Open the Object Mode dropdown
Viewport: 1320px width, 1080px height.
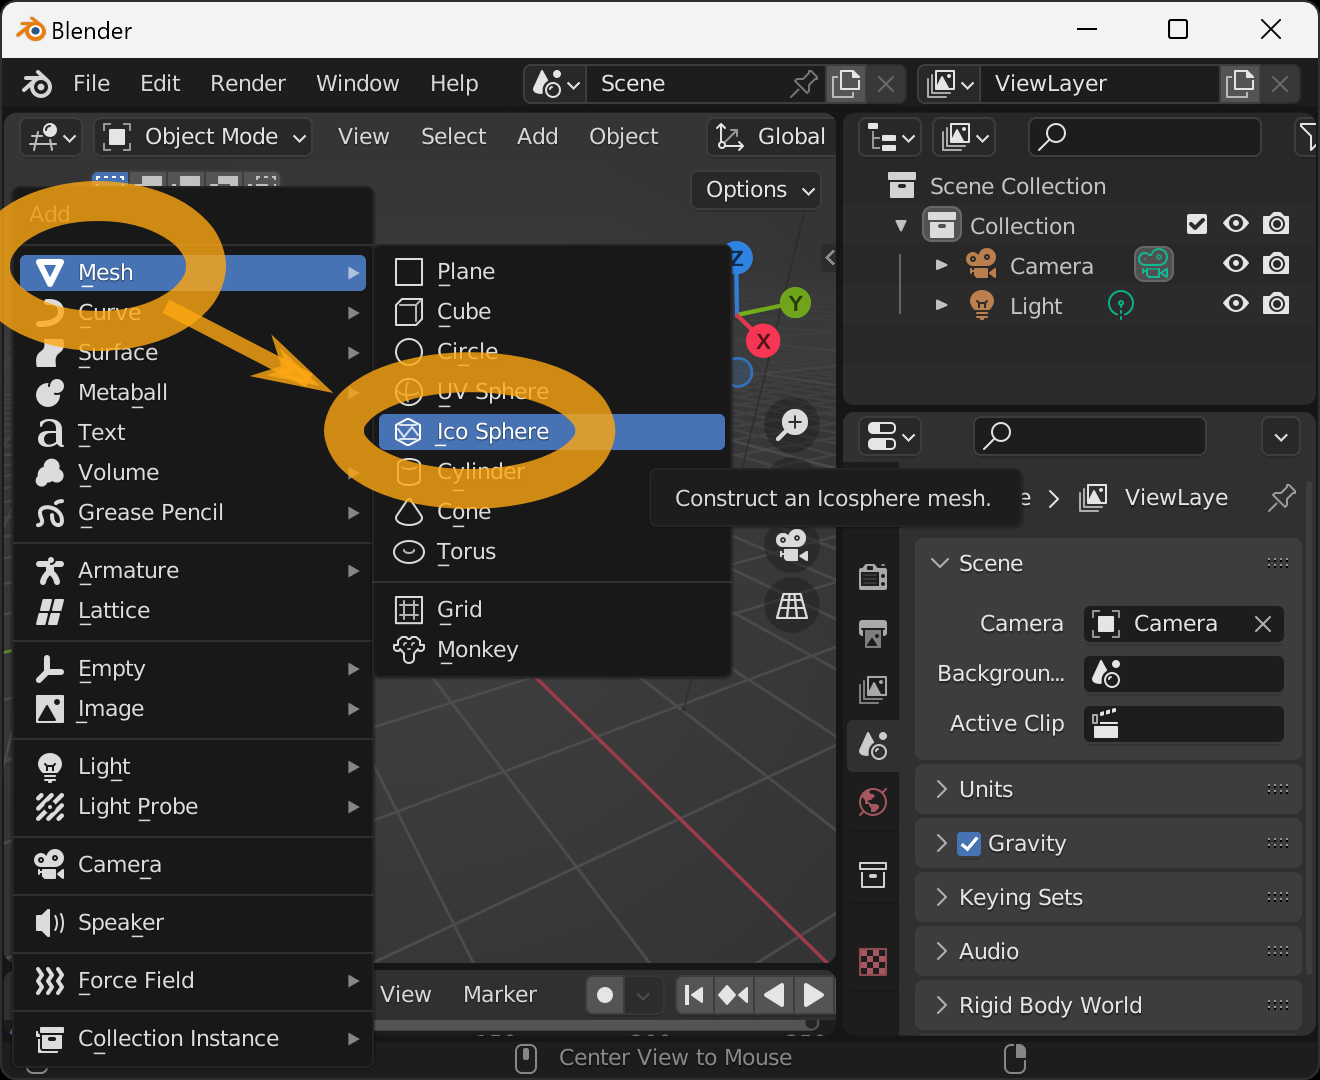point(204,137)
